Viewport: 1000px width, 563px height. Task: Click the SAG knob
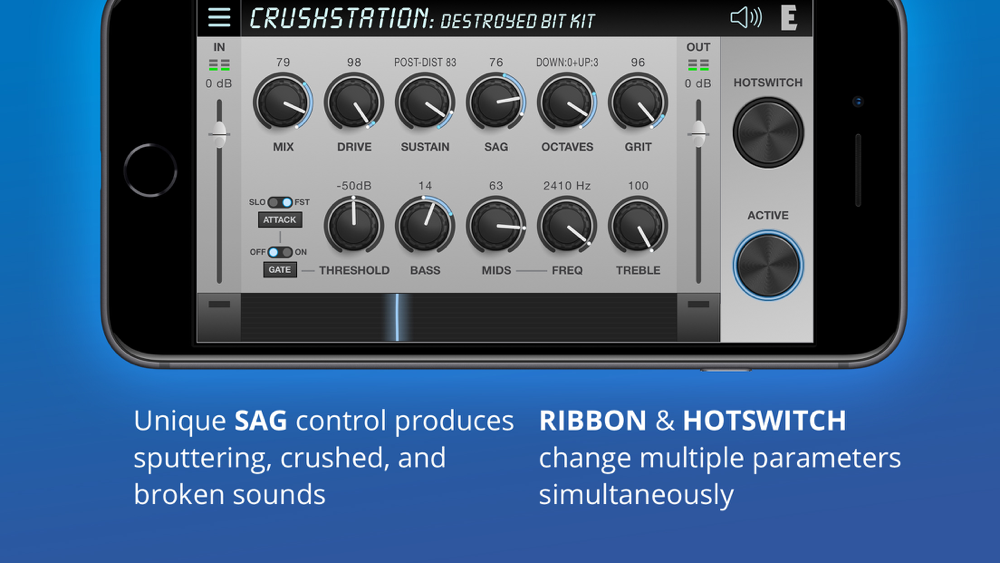point(496,102)
